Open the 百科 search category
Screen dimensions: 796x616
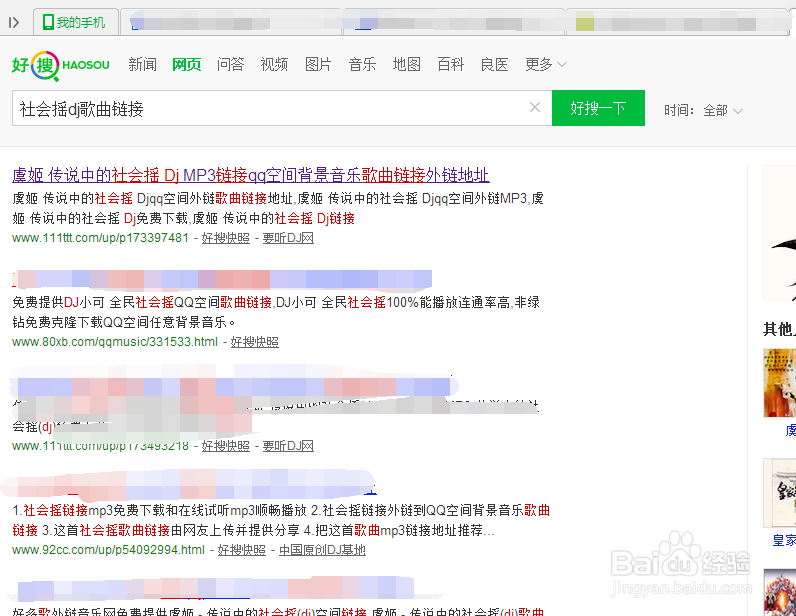coord(451,64)
